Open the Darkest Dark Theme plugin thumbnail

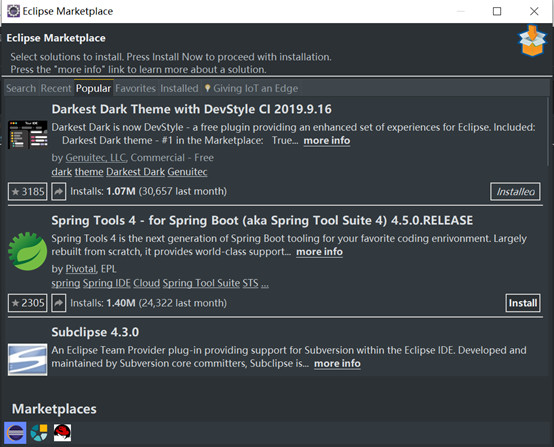click(x=28, y=135)
